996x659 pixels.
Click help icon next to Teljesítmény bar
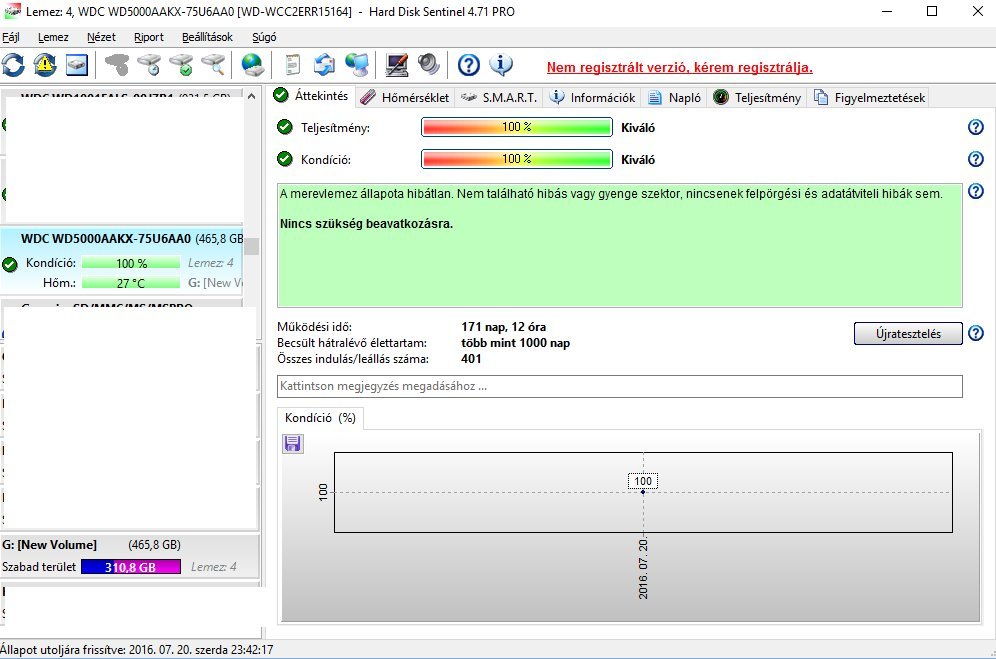pos(976,127)
